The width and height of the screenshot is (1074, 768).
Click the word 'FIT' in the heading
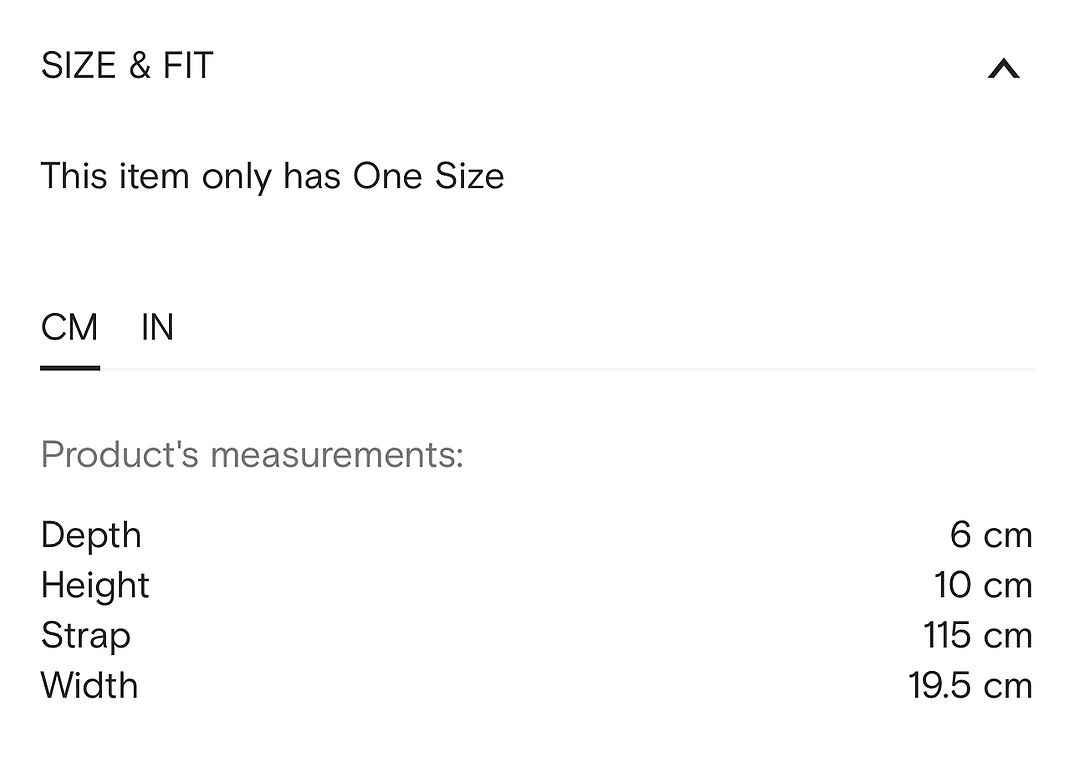[188, 66]
